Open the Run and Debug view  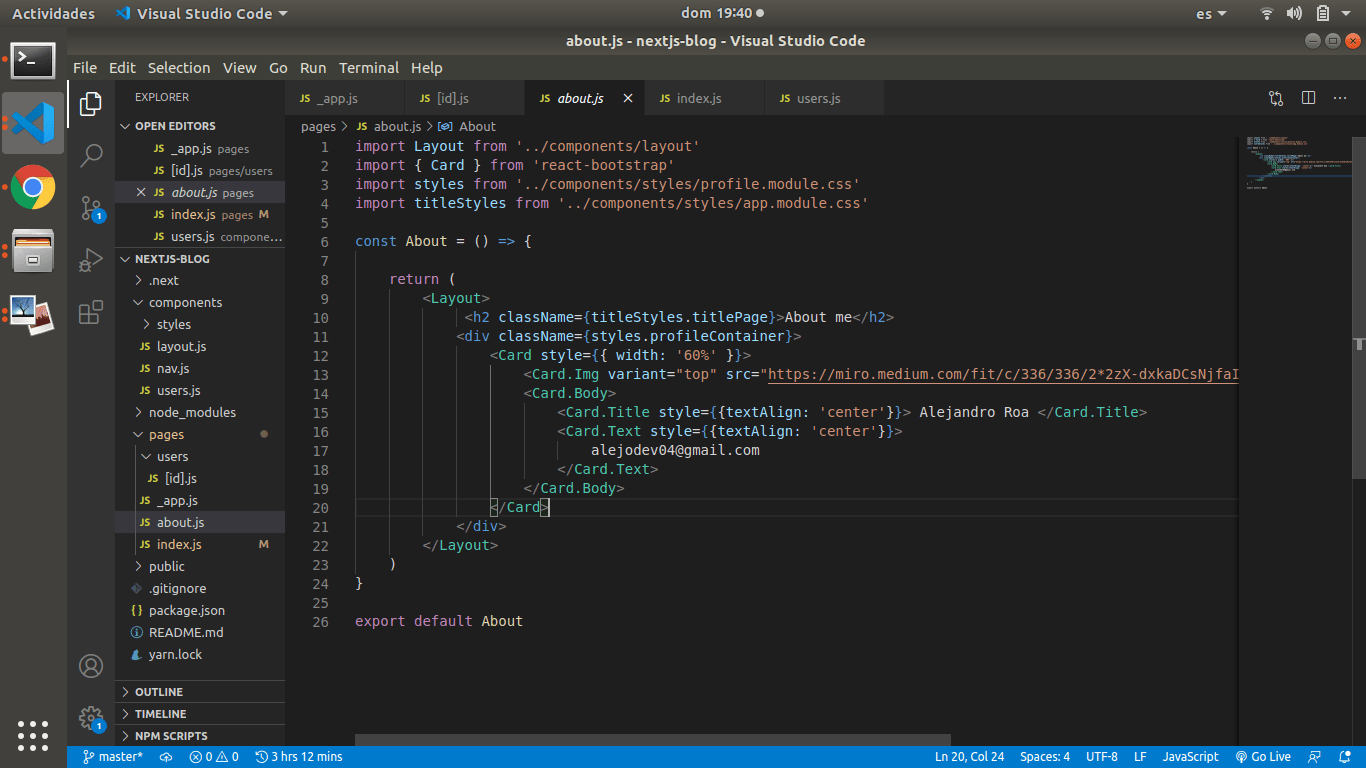click(x=91, y=260)
